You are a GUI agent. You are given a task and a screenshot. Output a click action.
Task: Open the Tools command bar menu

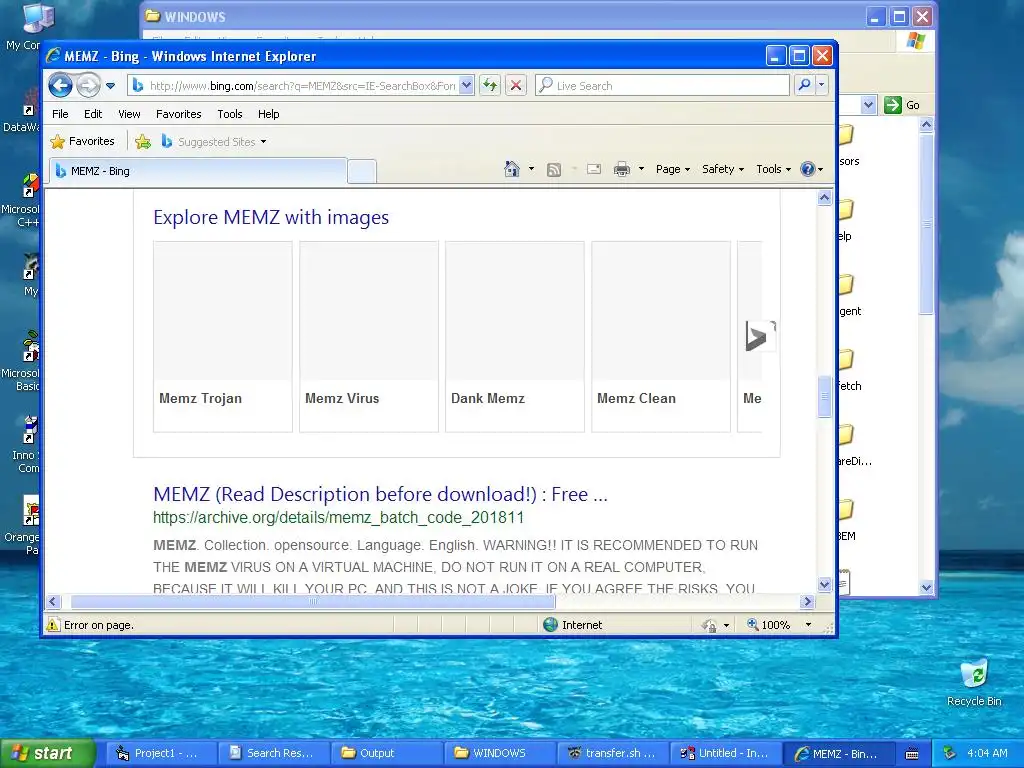pos(773,169)
